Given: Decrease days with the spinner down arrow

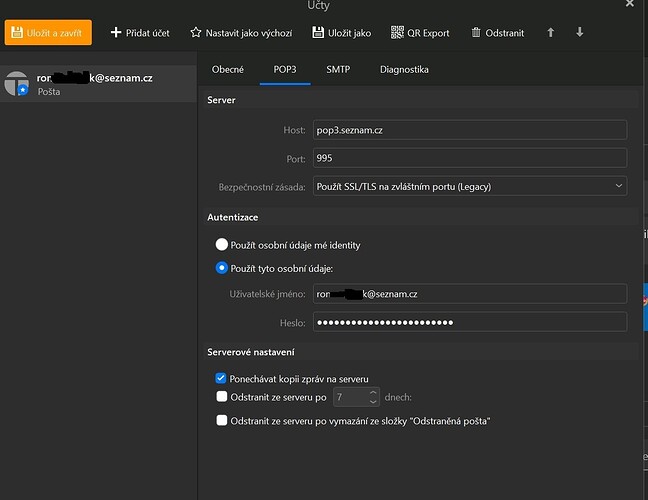Looking at the screenshot, I should 373,402.
